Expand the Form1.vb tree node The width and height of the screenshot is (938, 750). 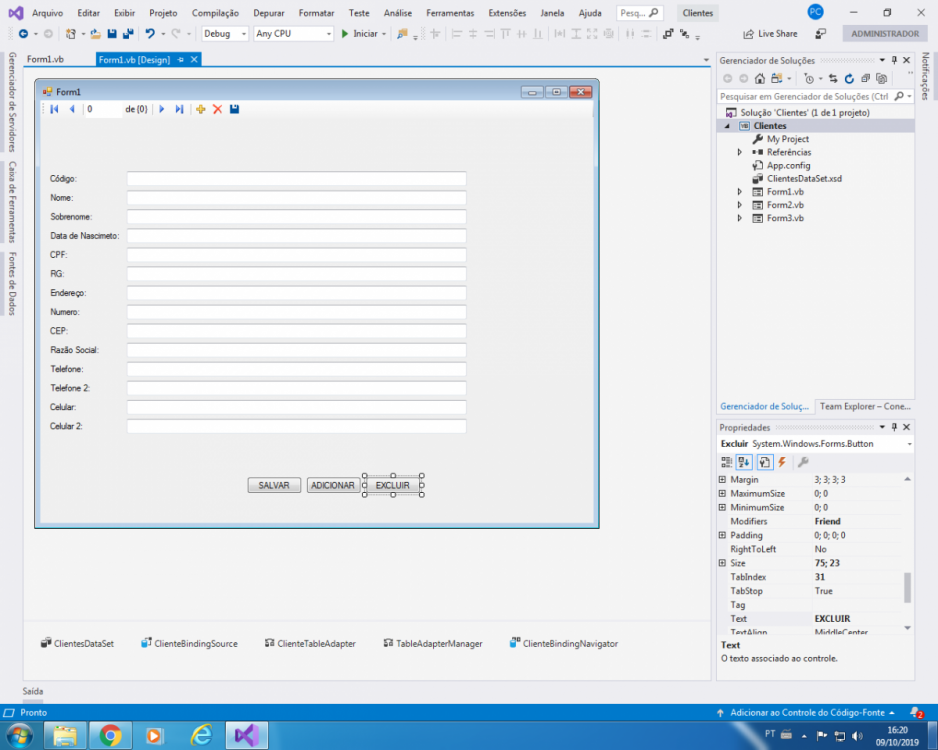(739, 191)
